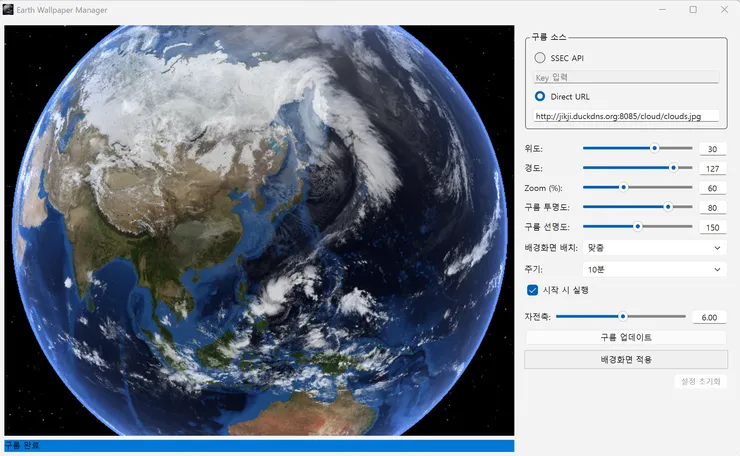Toggle the 시작 시 실행 checkbox
The height and width of the screenshot is (456, 740).
[532, 290]
